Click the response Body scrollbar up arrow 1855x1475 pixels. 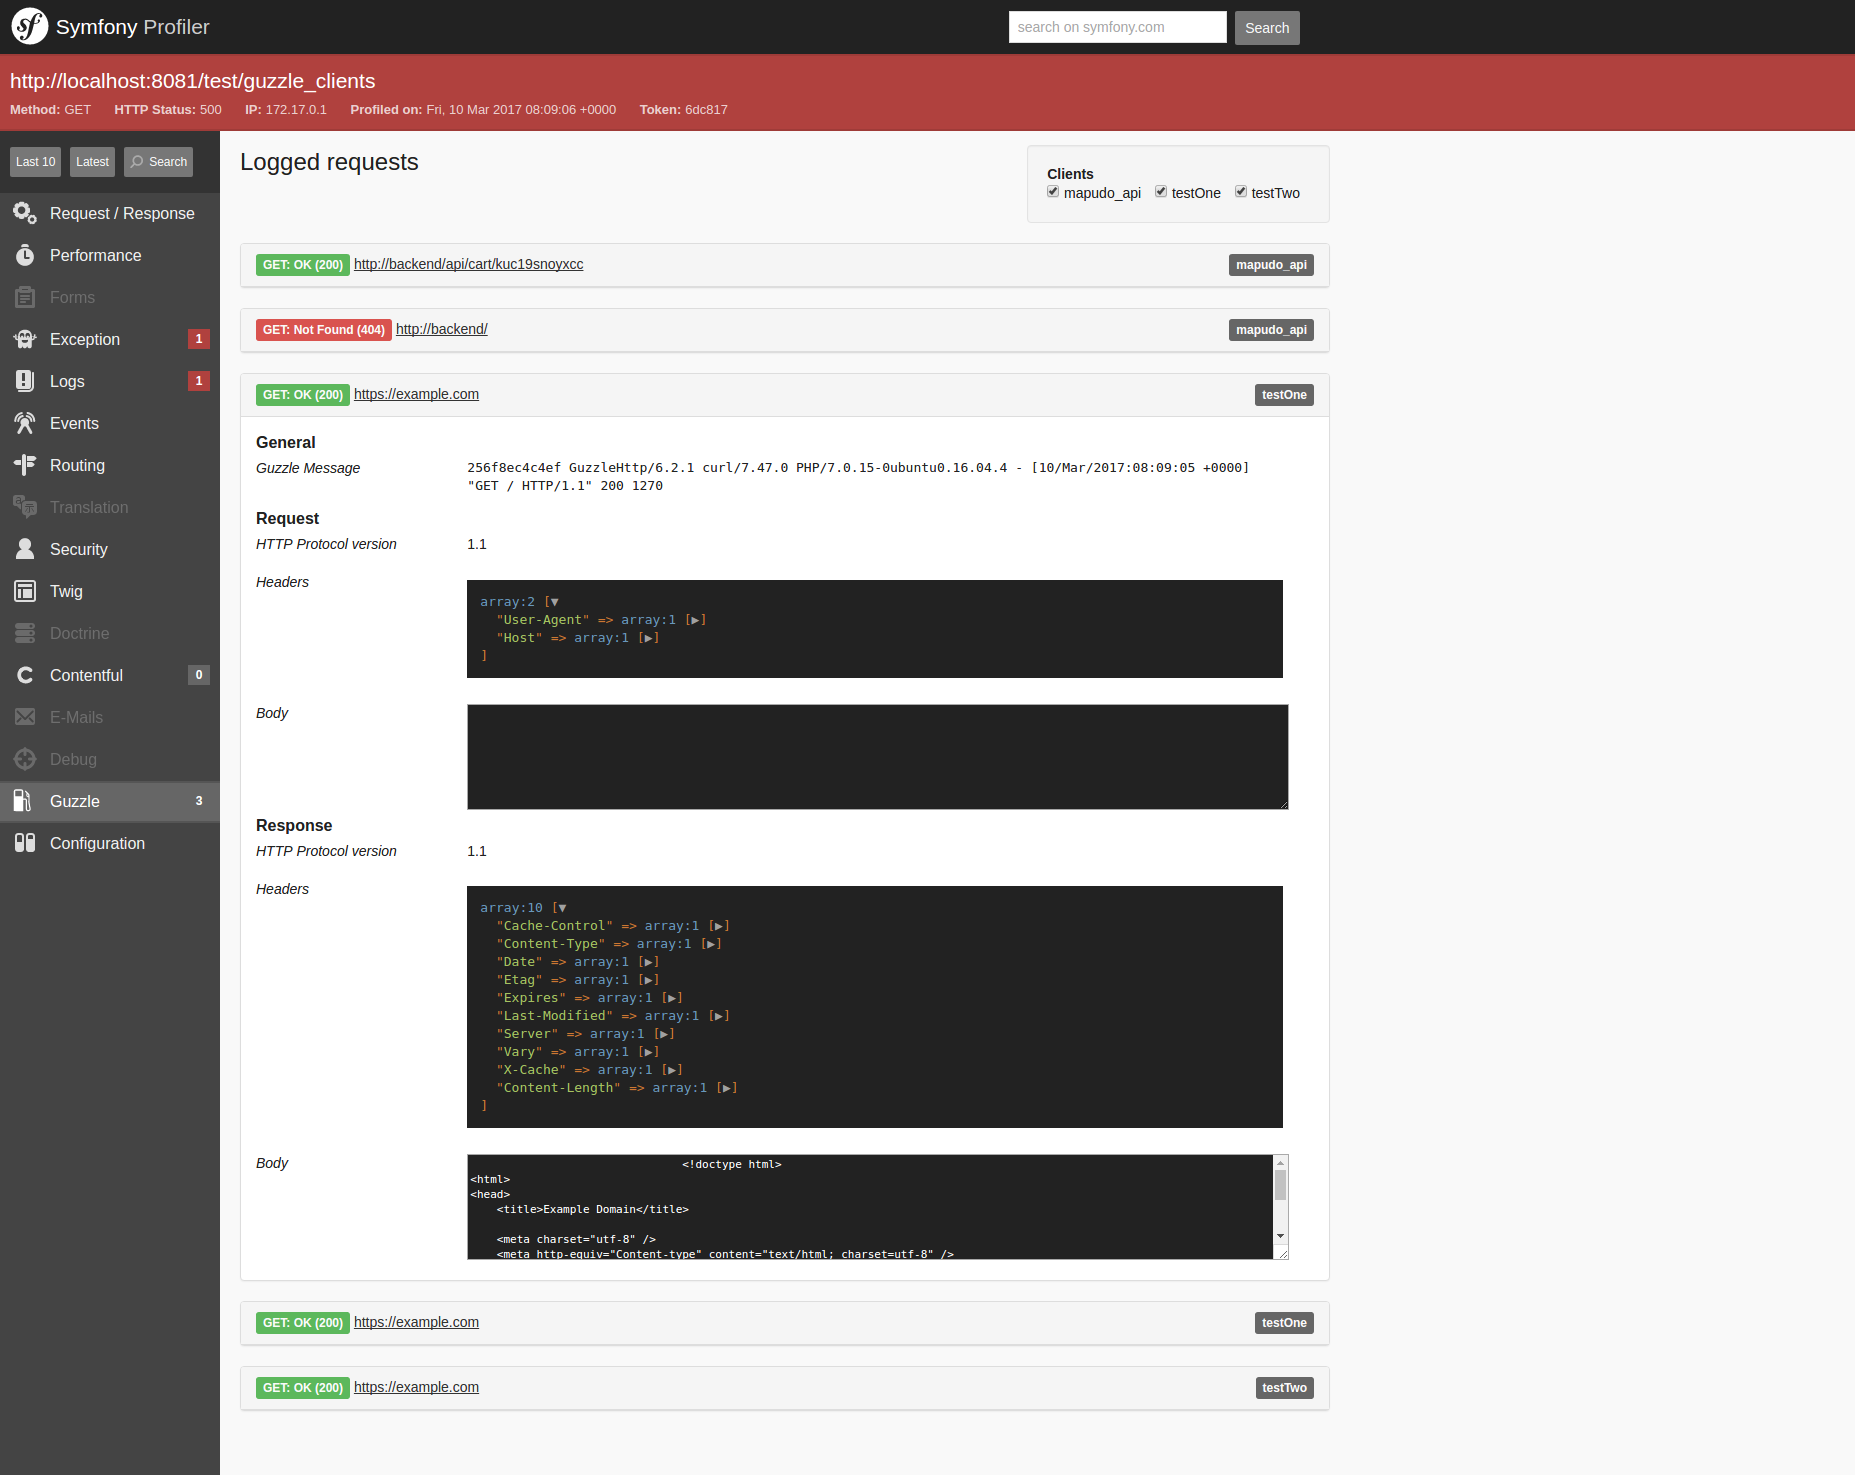[x=1280, y=1163]
